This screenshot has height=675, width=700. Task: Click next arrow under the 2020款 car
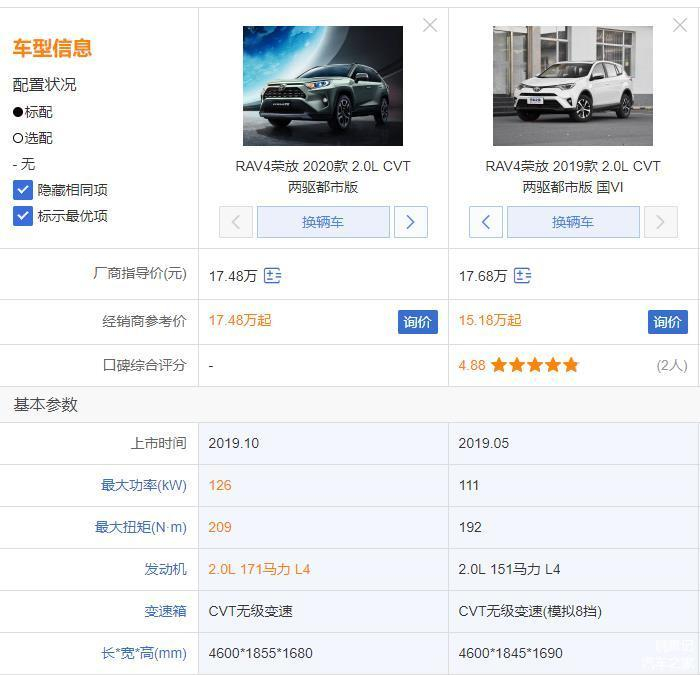(x=411, y=222)
